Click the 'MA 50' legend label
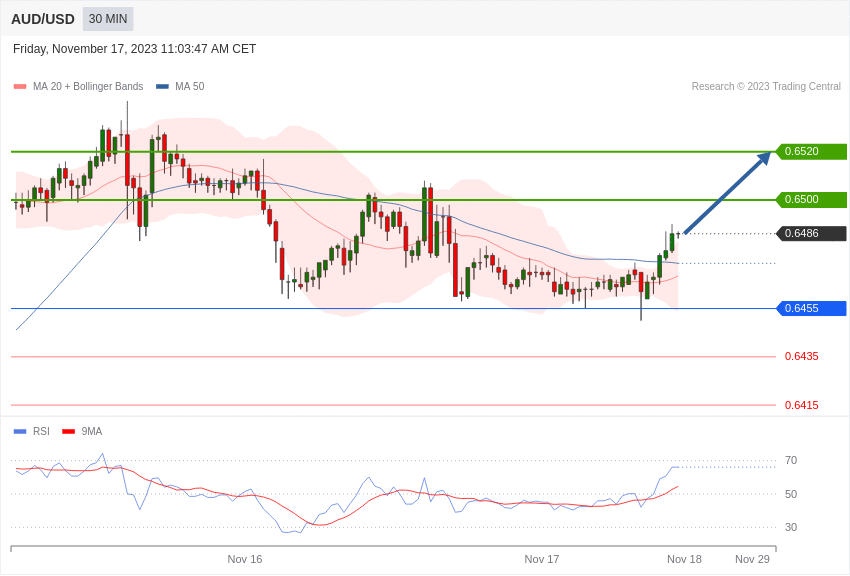 tap(190, 86)
